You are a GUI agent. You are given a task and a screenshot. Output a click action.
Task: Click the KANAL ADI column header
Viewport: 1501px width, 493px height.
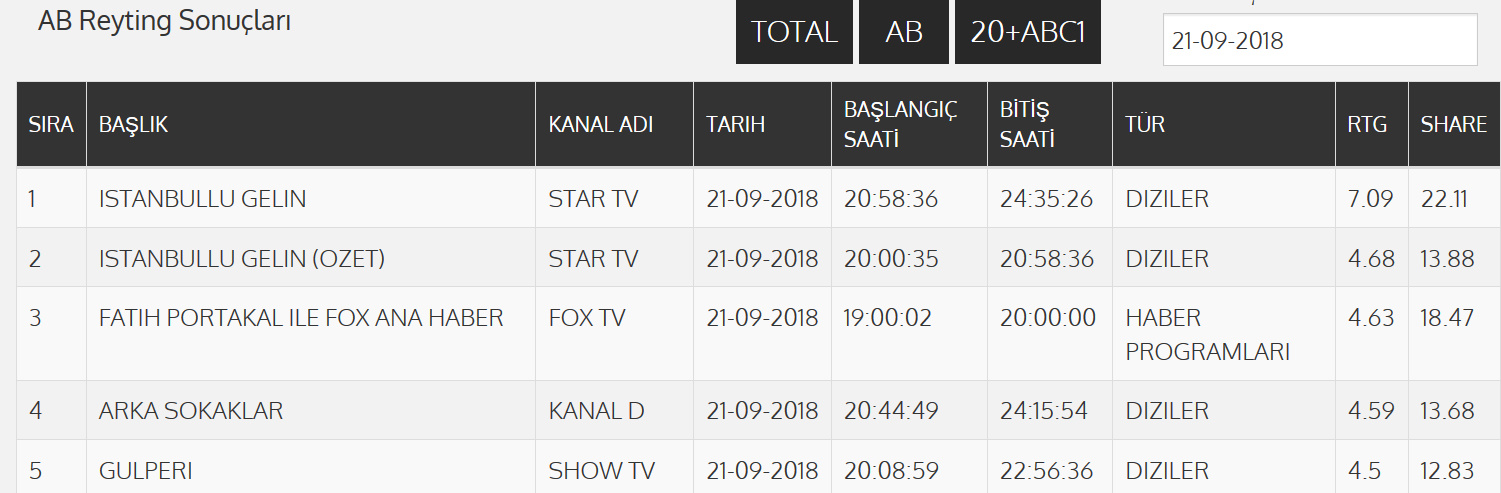600,125
